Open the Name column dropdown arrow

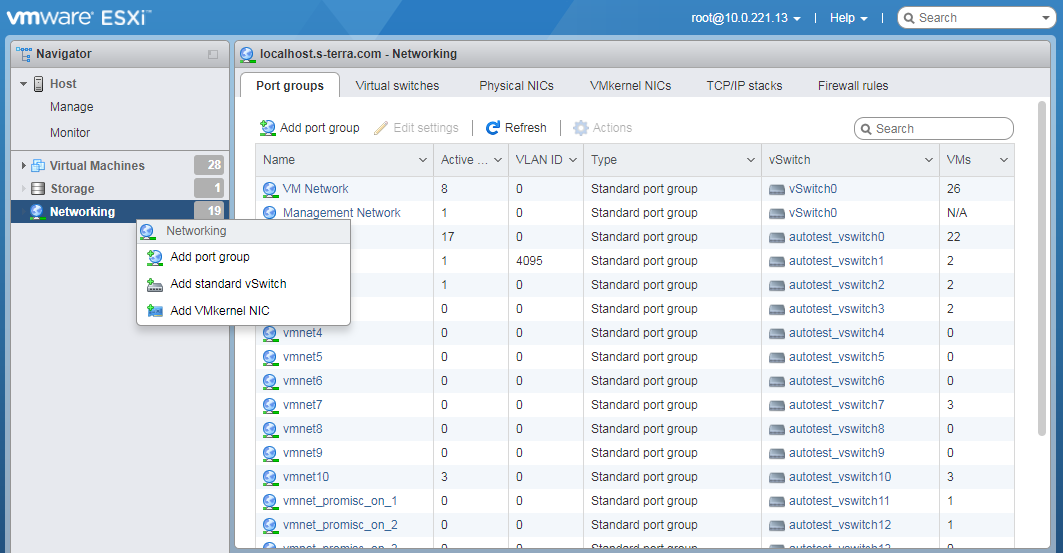pyautogui.click(x=423, y=160)
